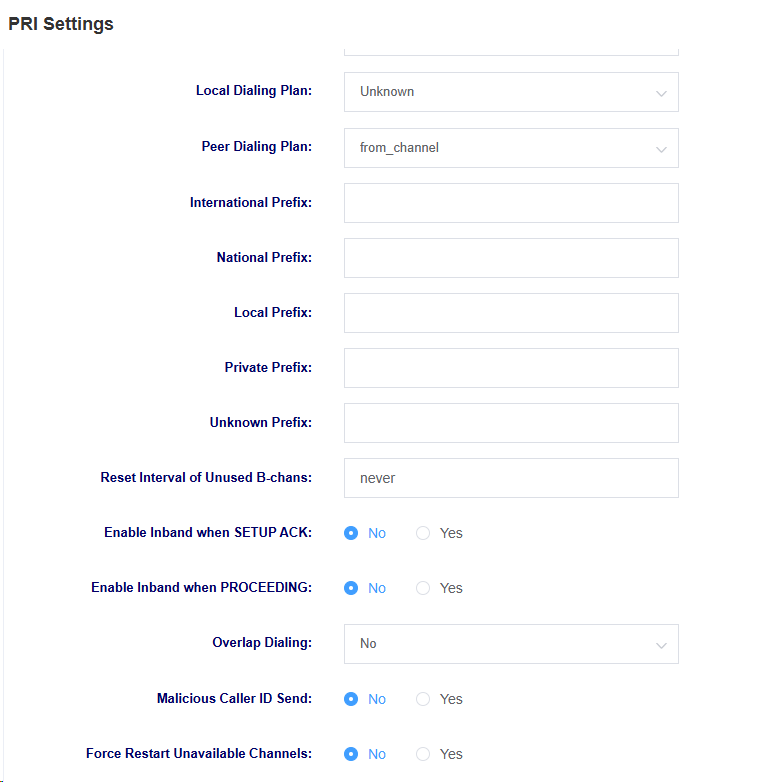
Task: Click the chevron arrow in Overlap Dialing
Action: tap(661, 645)
